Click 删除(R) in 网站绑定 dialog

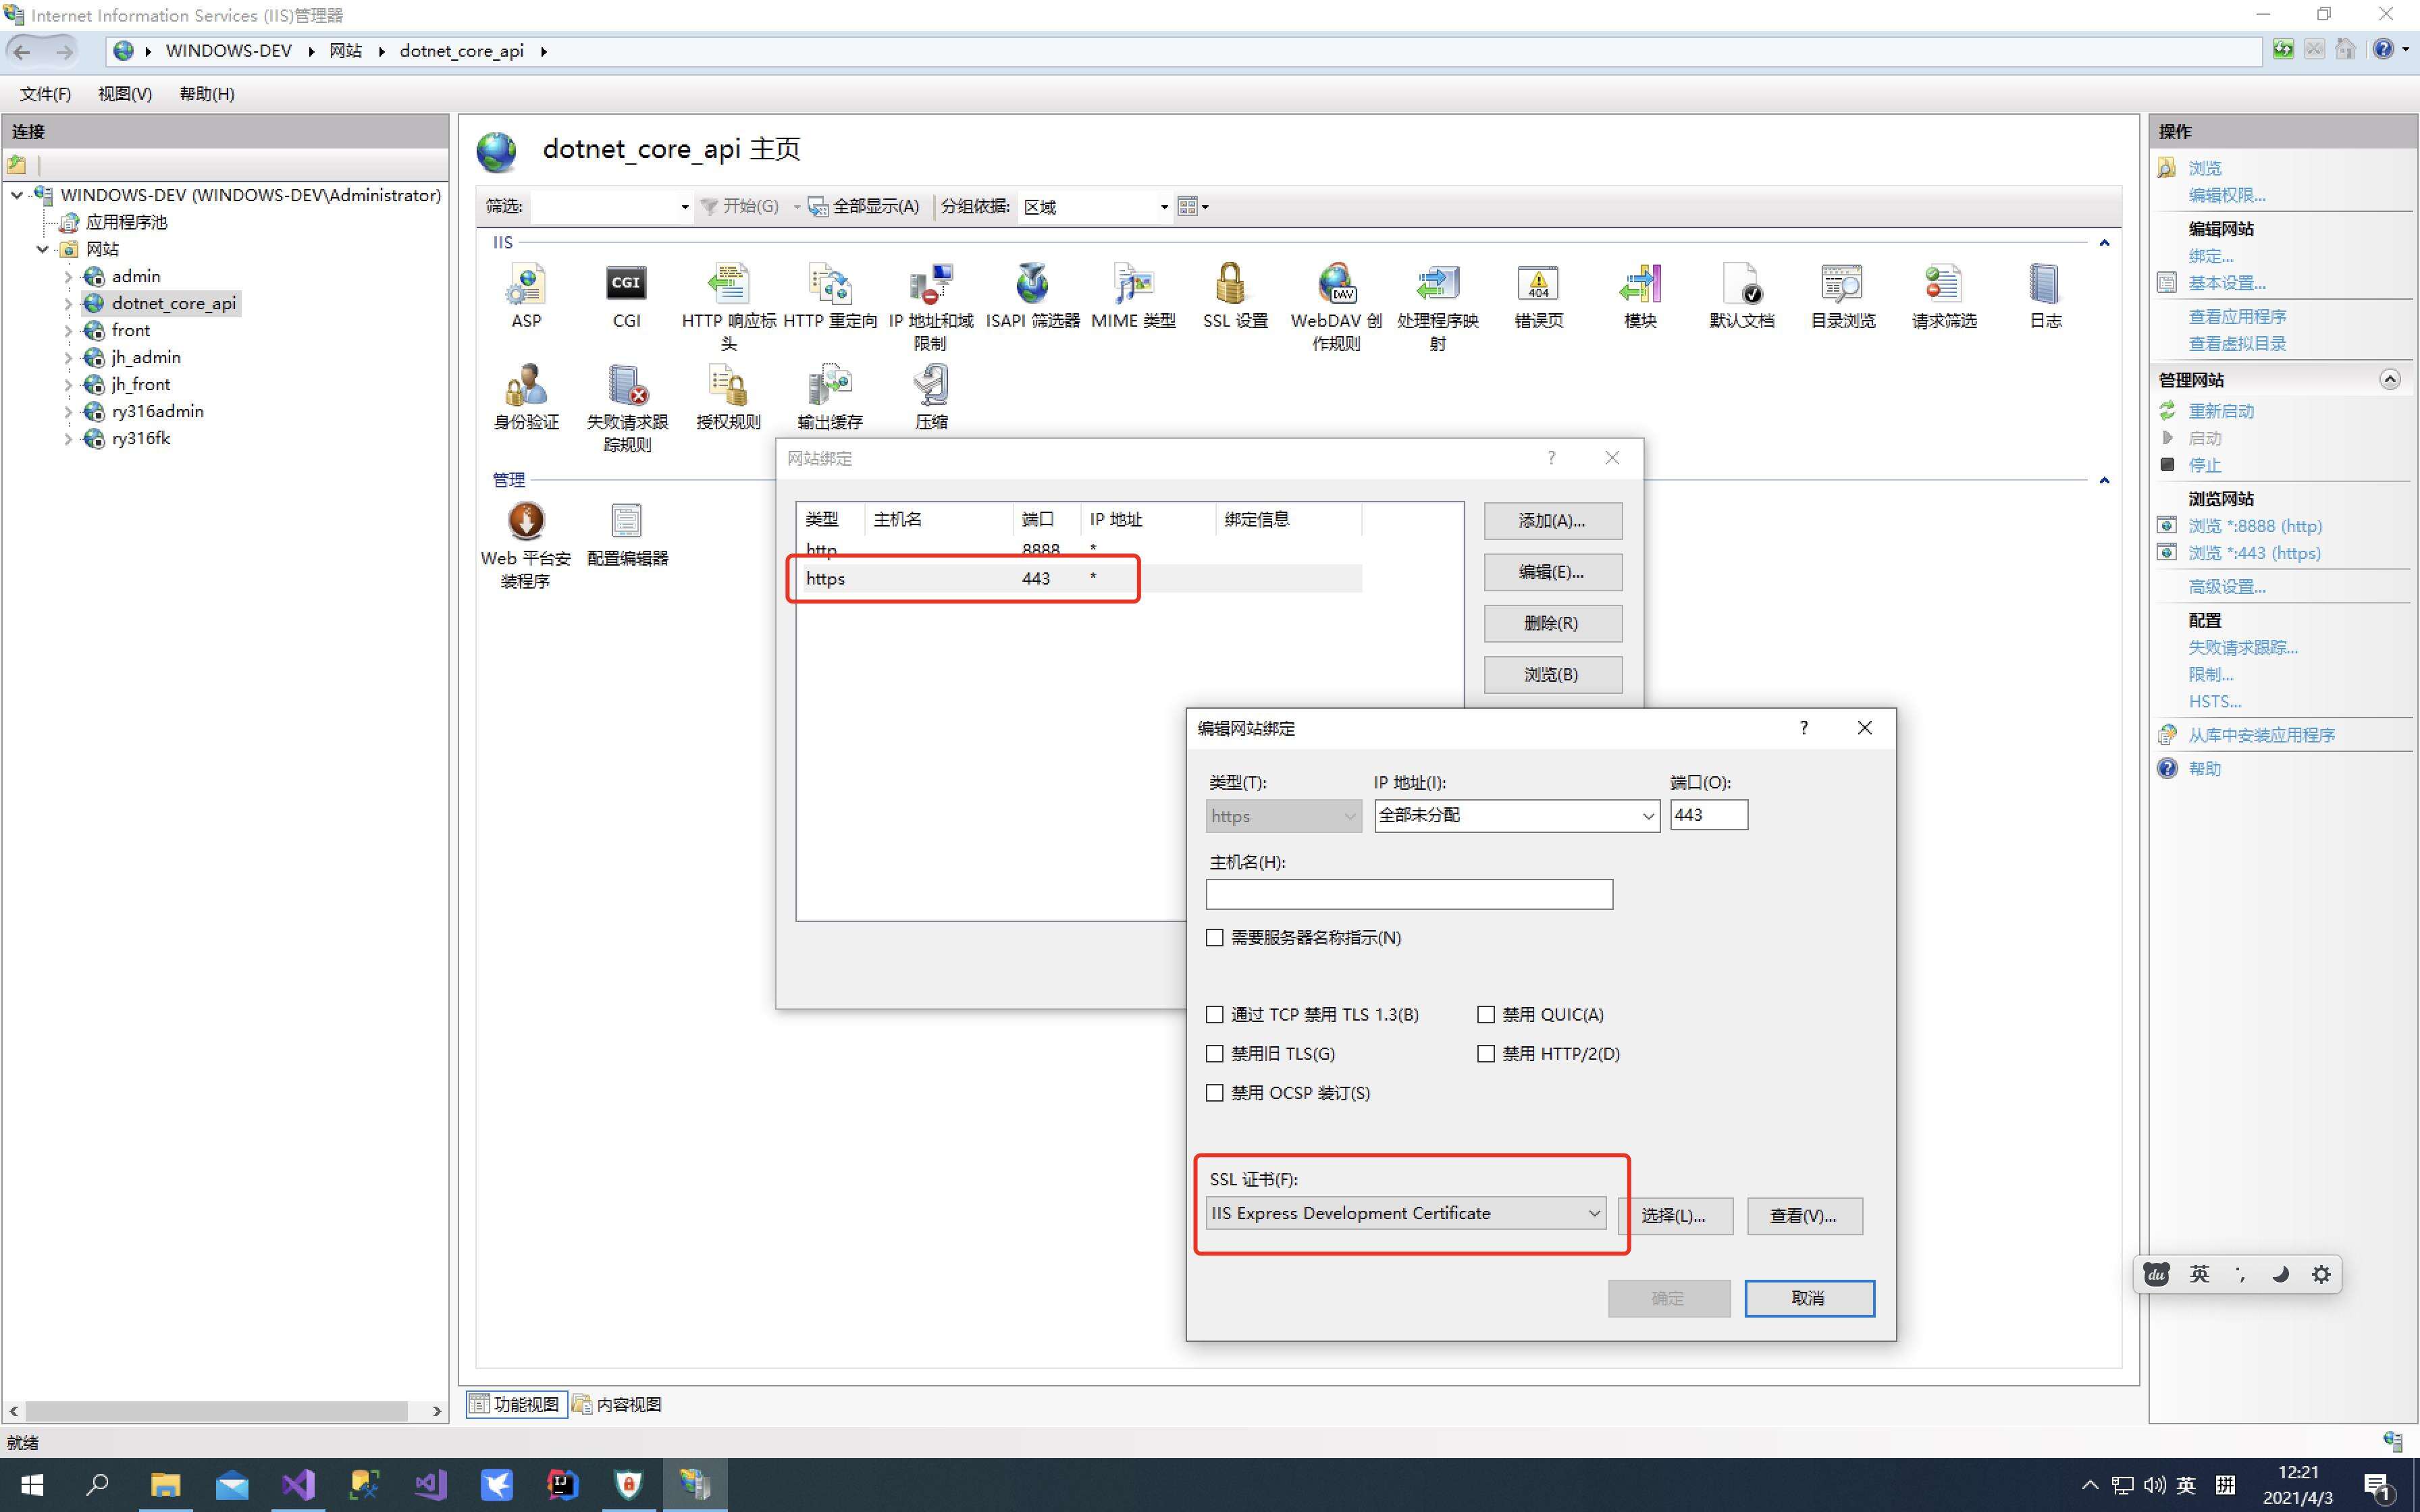(1552, 623)
